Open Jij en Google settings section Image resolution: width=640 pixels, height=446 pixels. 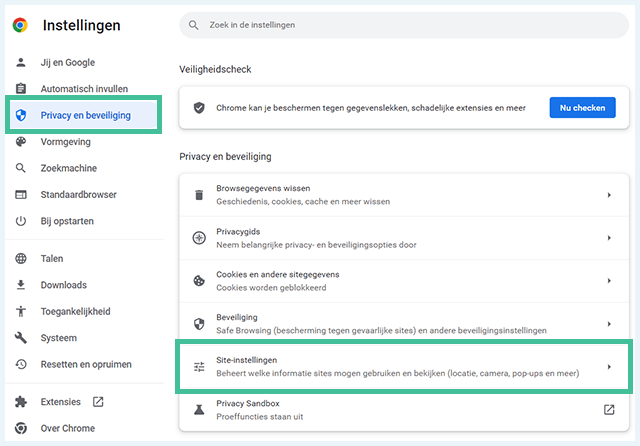[68, 62]
